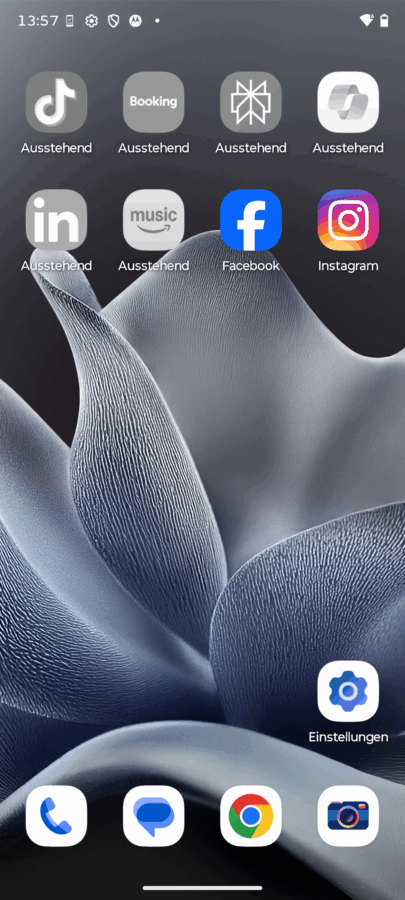The width and height of the screenshot is (405, 900).
Task: Open the pending Perplexity app icon
Action: [251, 102]
